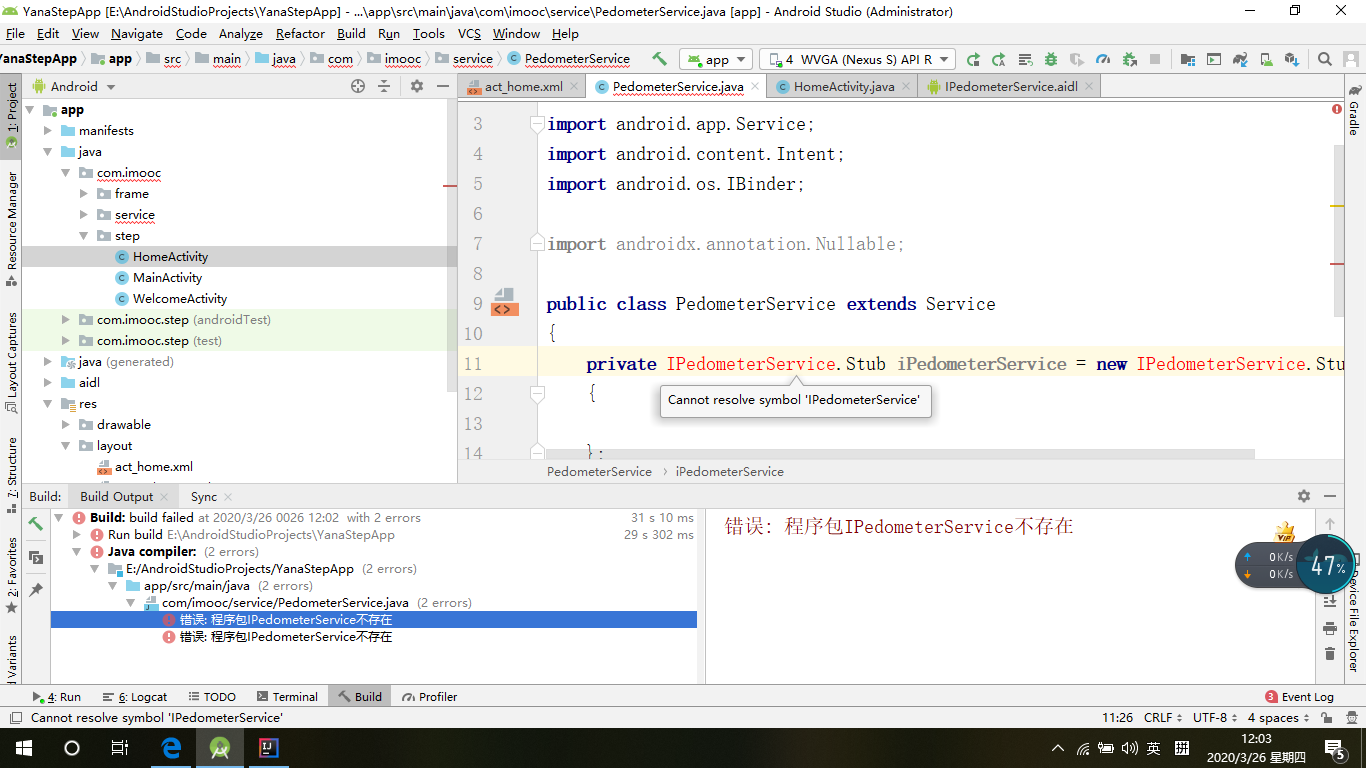Click the UTF-8 encoding selector

pos(1215,718)
